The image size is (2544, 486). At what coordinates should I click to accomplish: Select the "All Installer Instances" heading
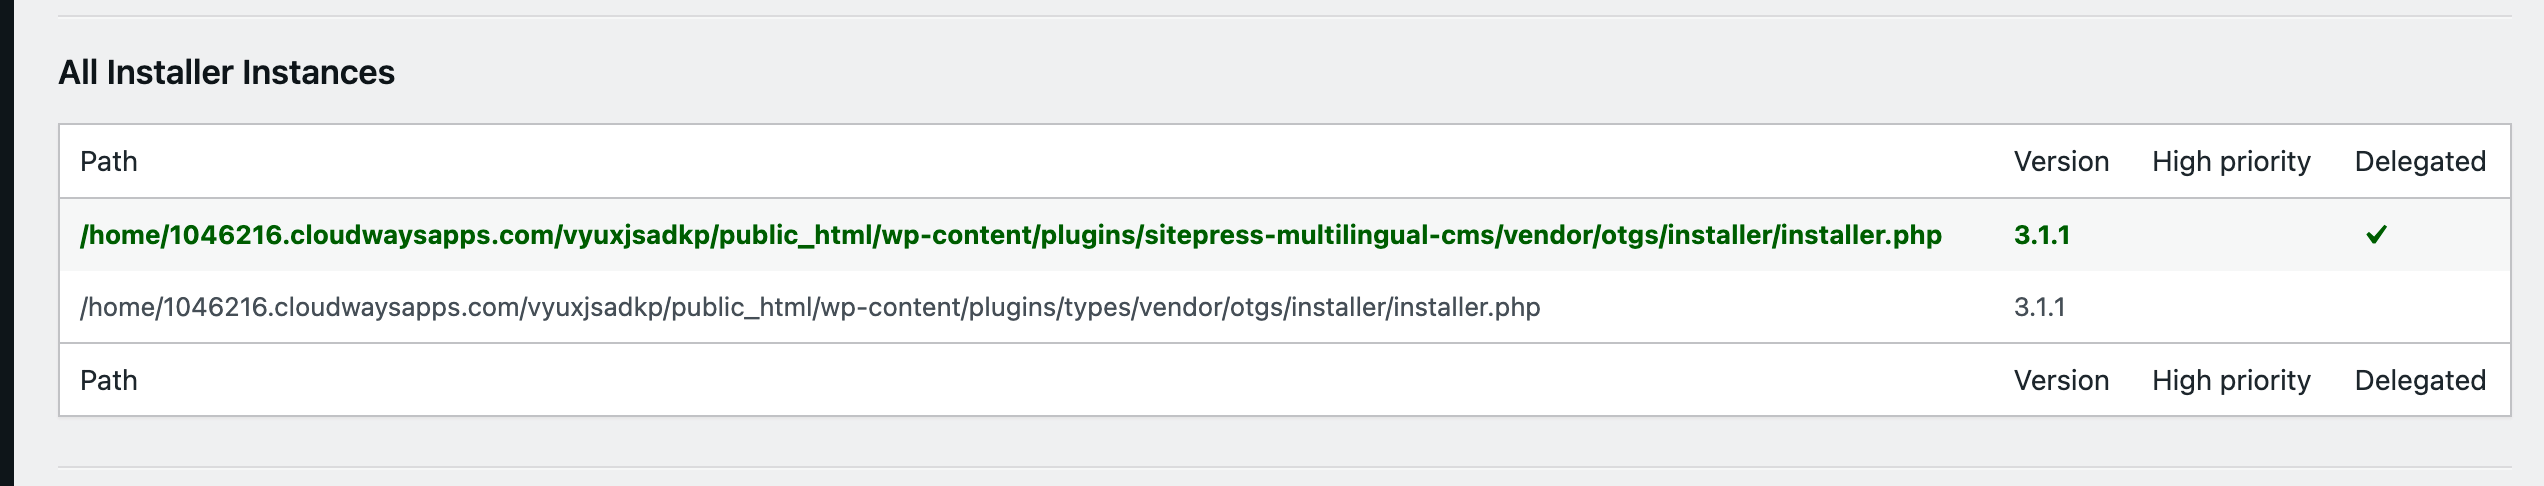(x=227, y=72)
